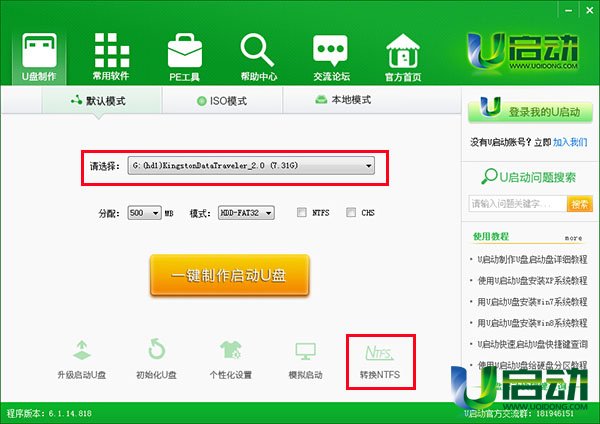Switch to the 本地模式 tab

click(343, 100)
